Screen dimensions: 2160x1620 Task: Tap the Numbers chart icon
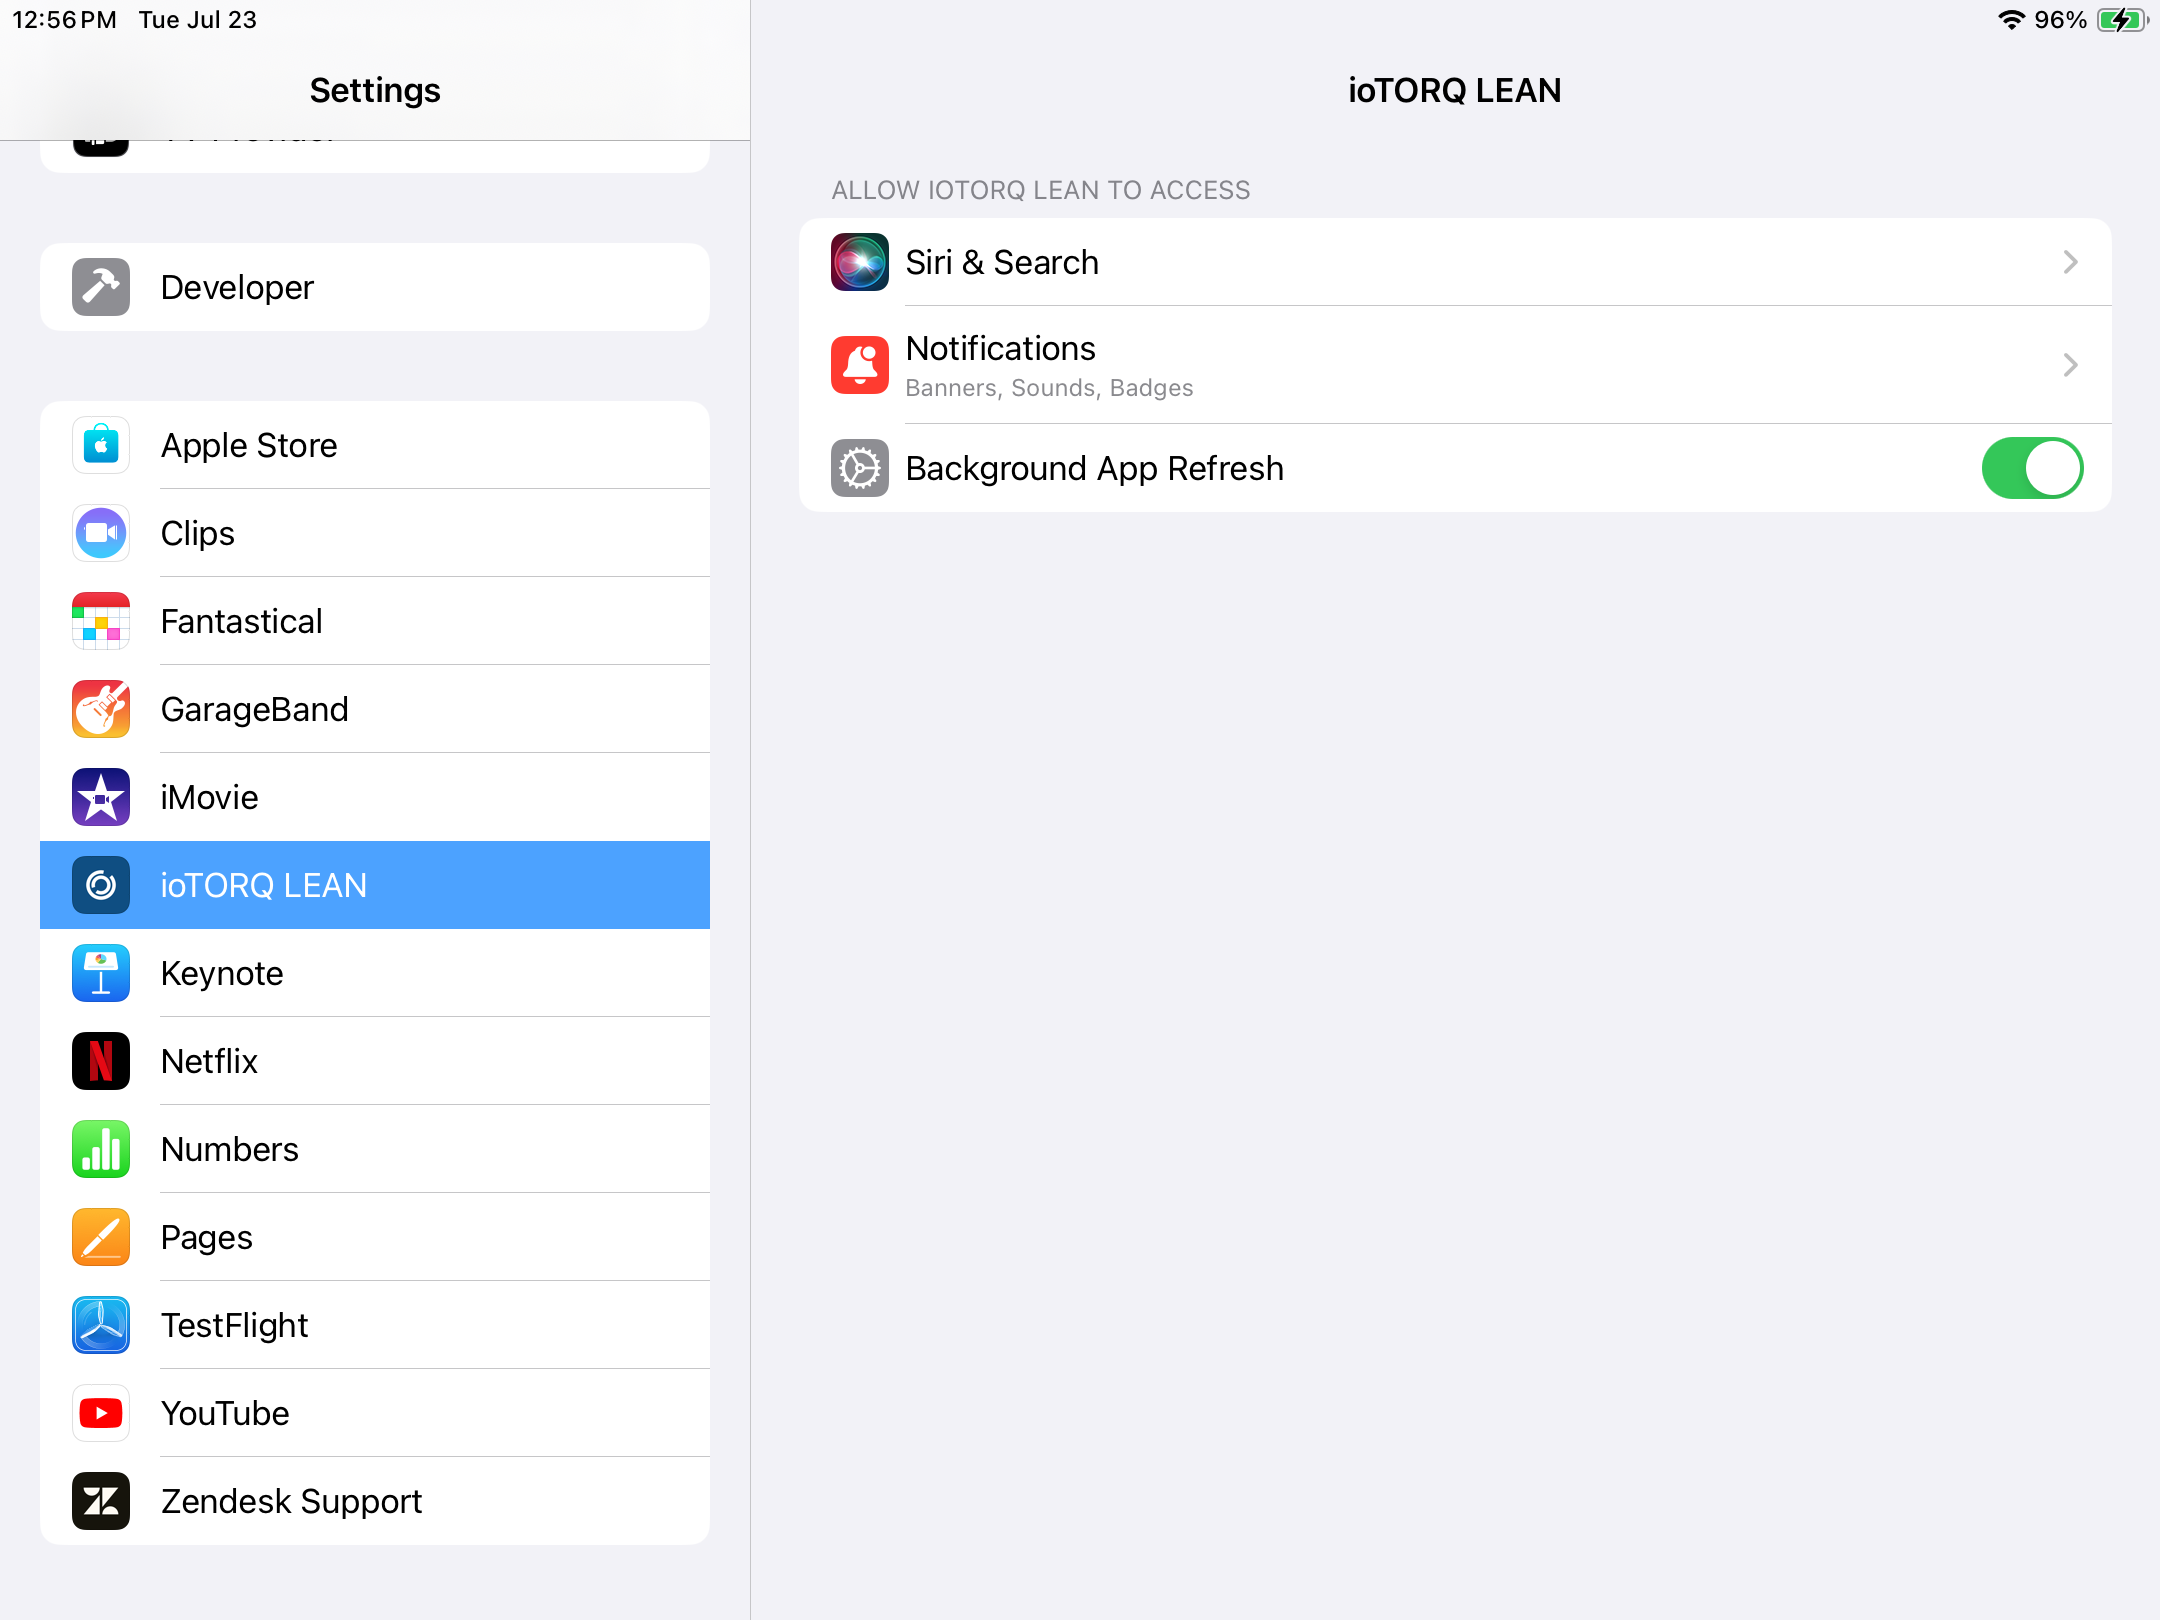click(x=101, y=1149)
